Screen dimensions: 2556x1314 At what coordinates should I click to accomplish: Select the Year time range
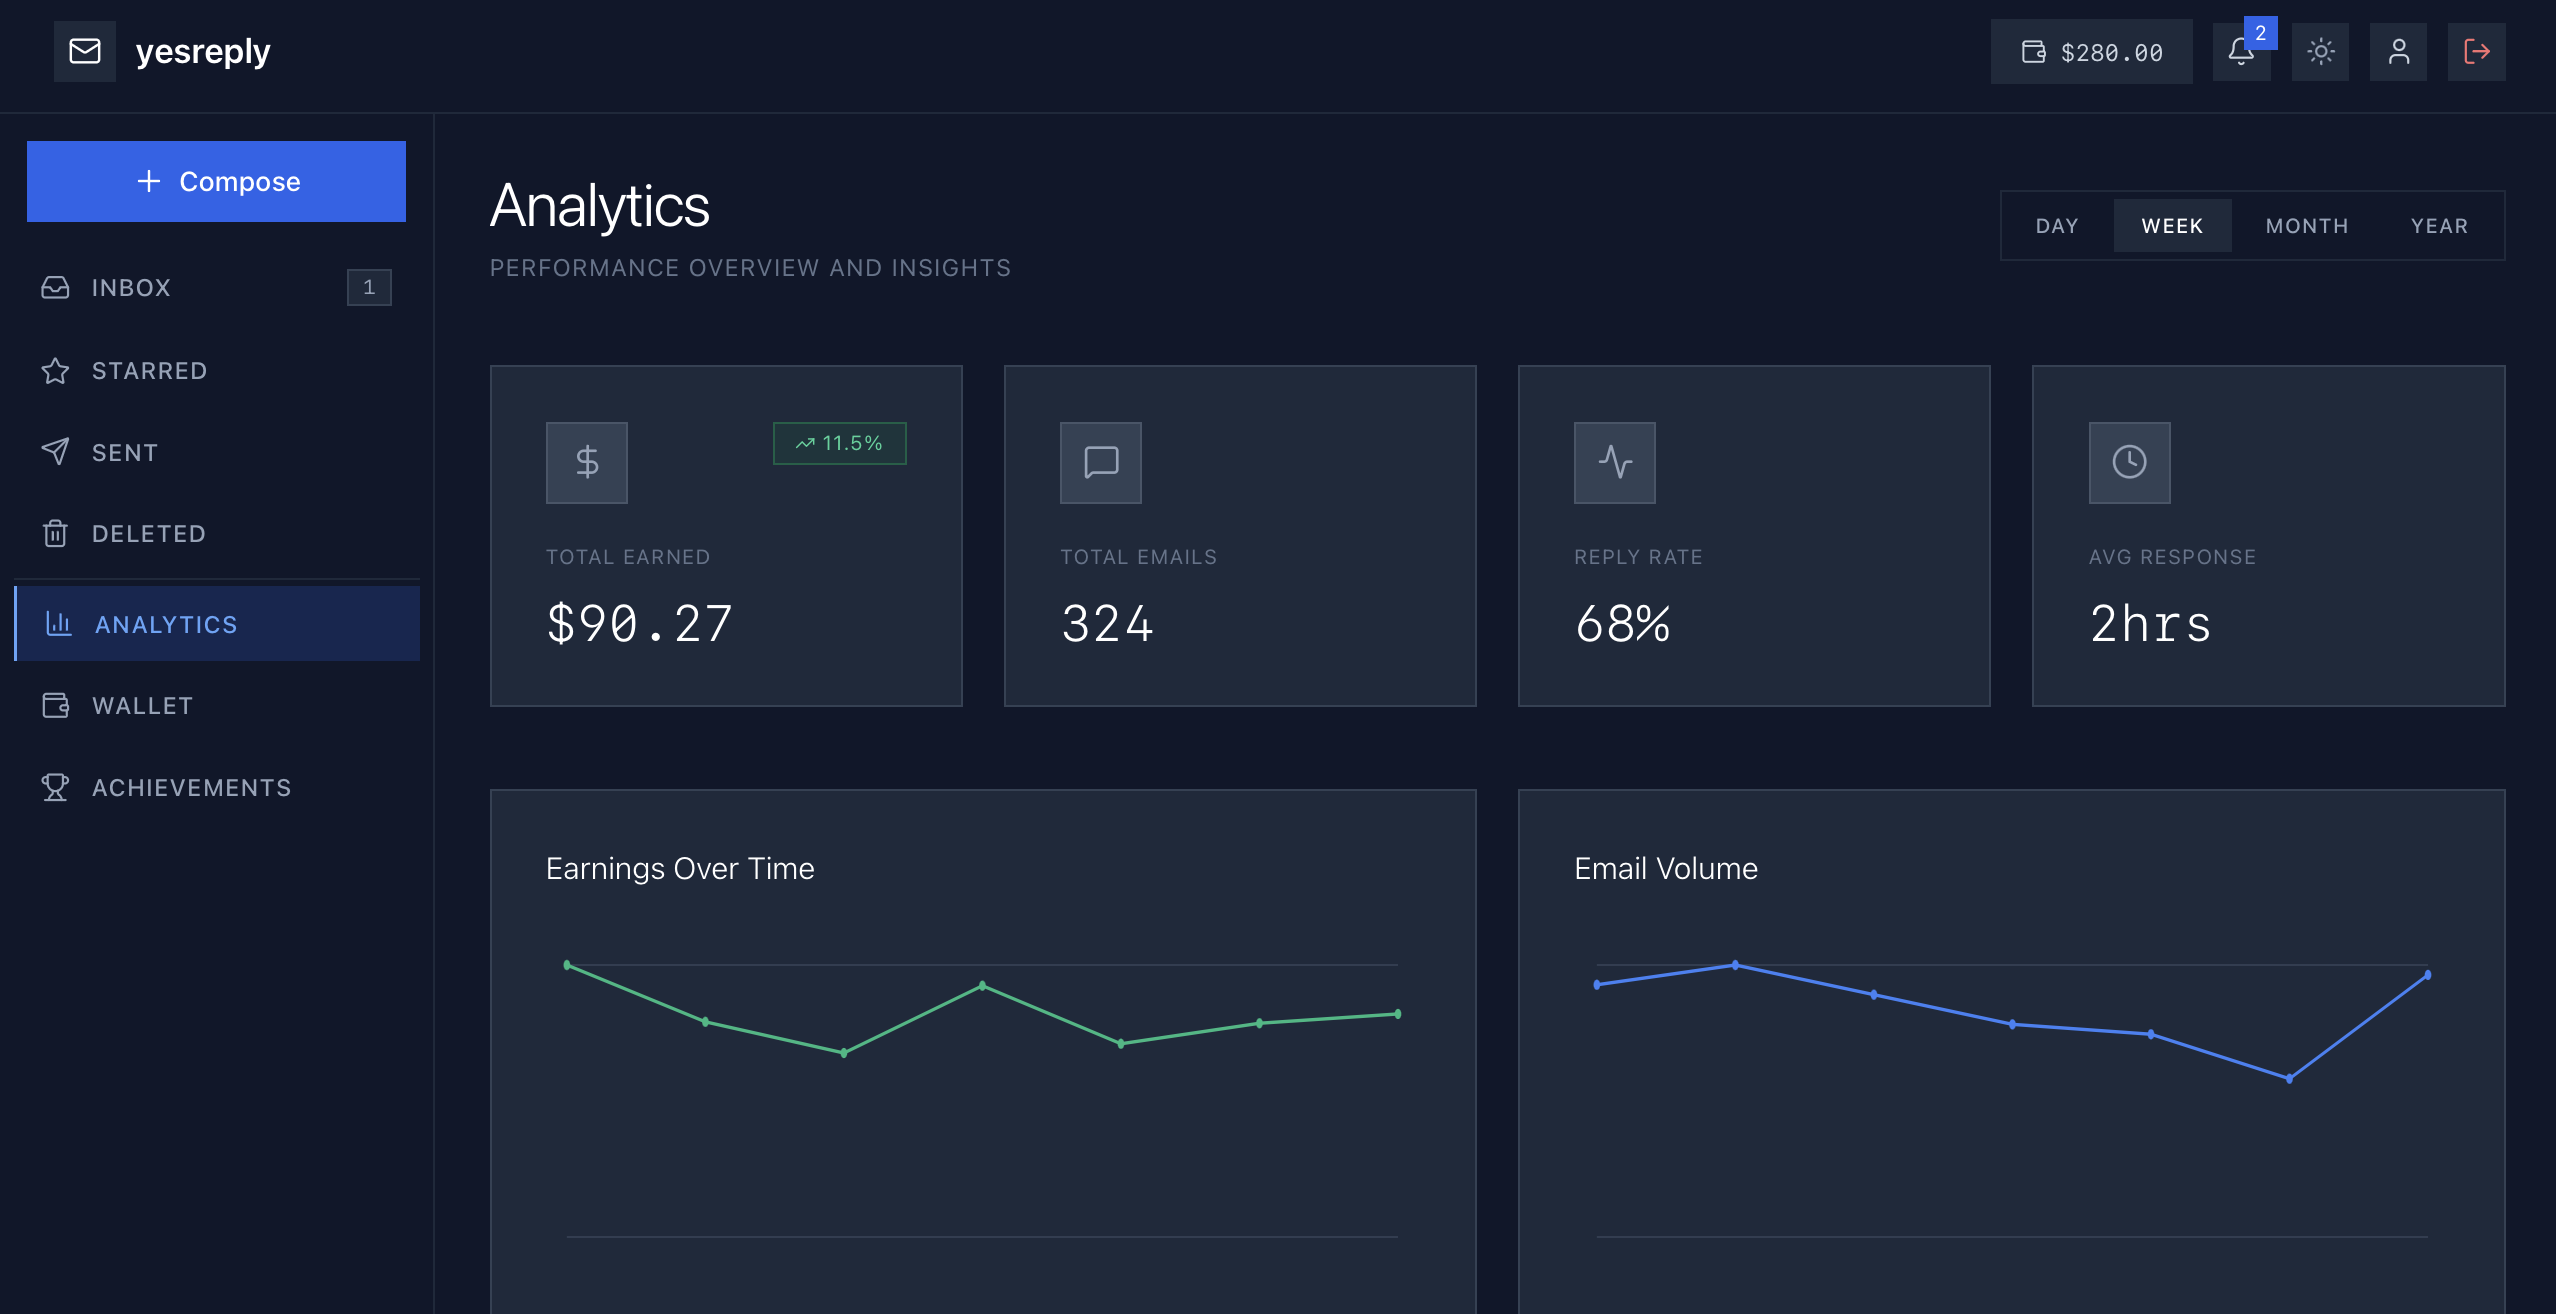tap(2439, 226)
